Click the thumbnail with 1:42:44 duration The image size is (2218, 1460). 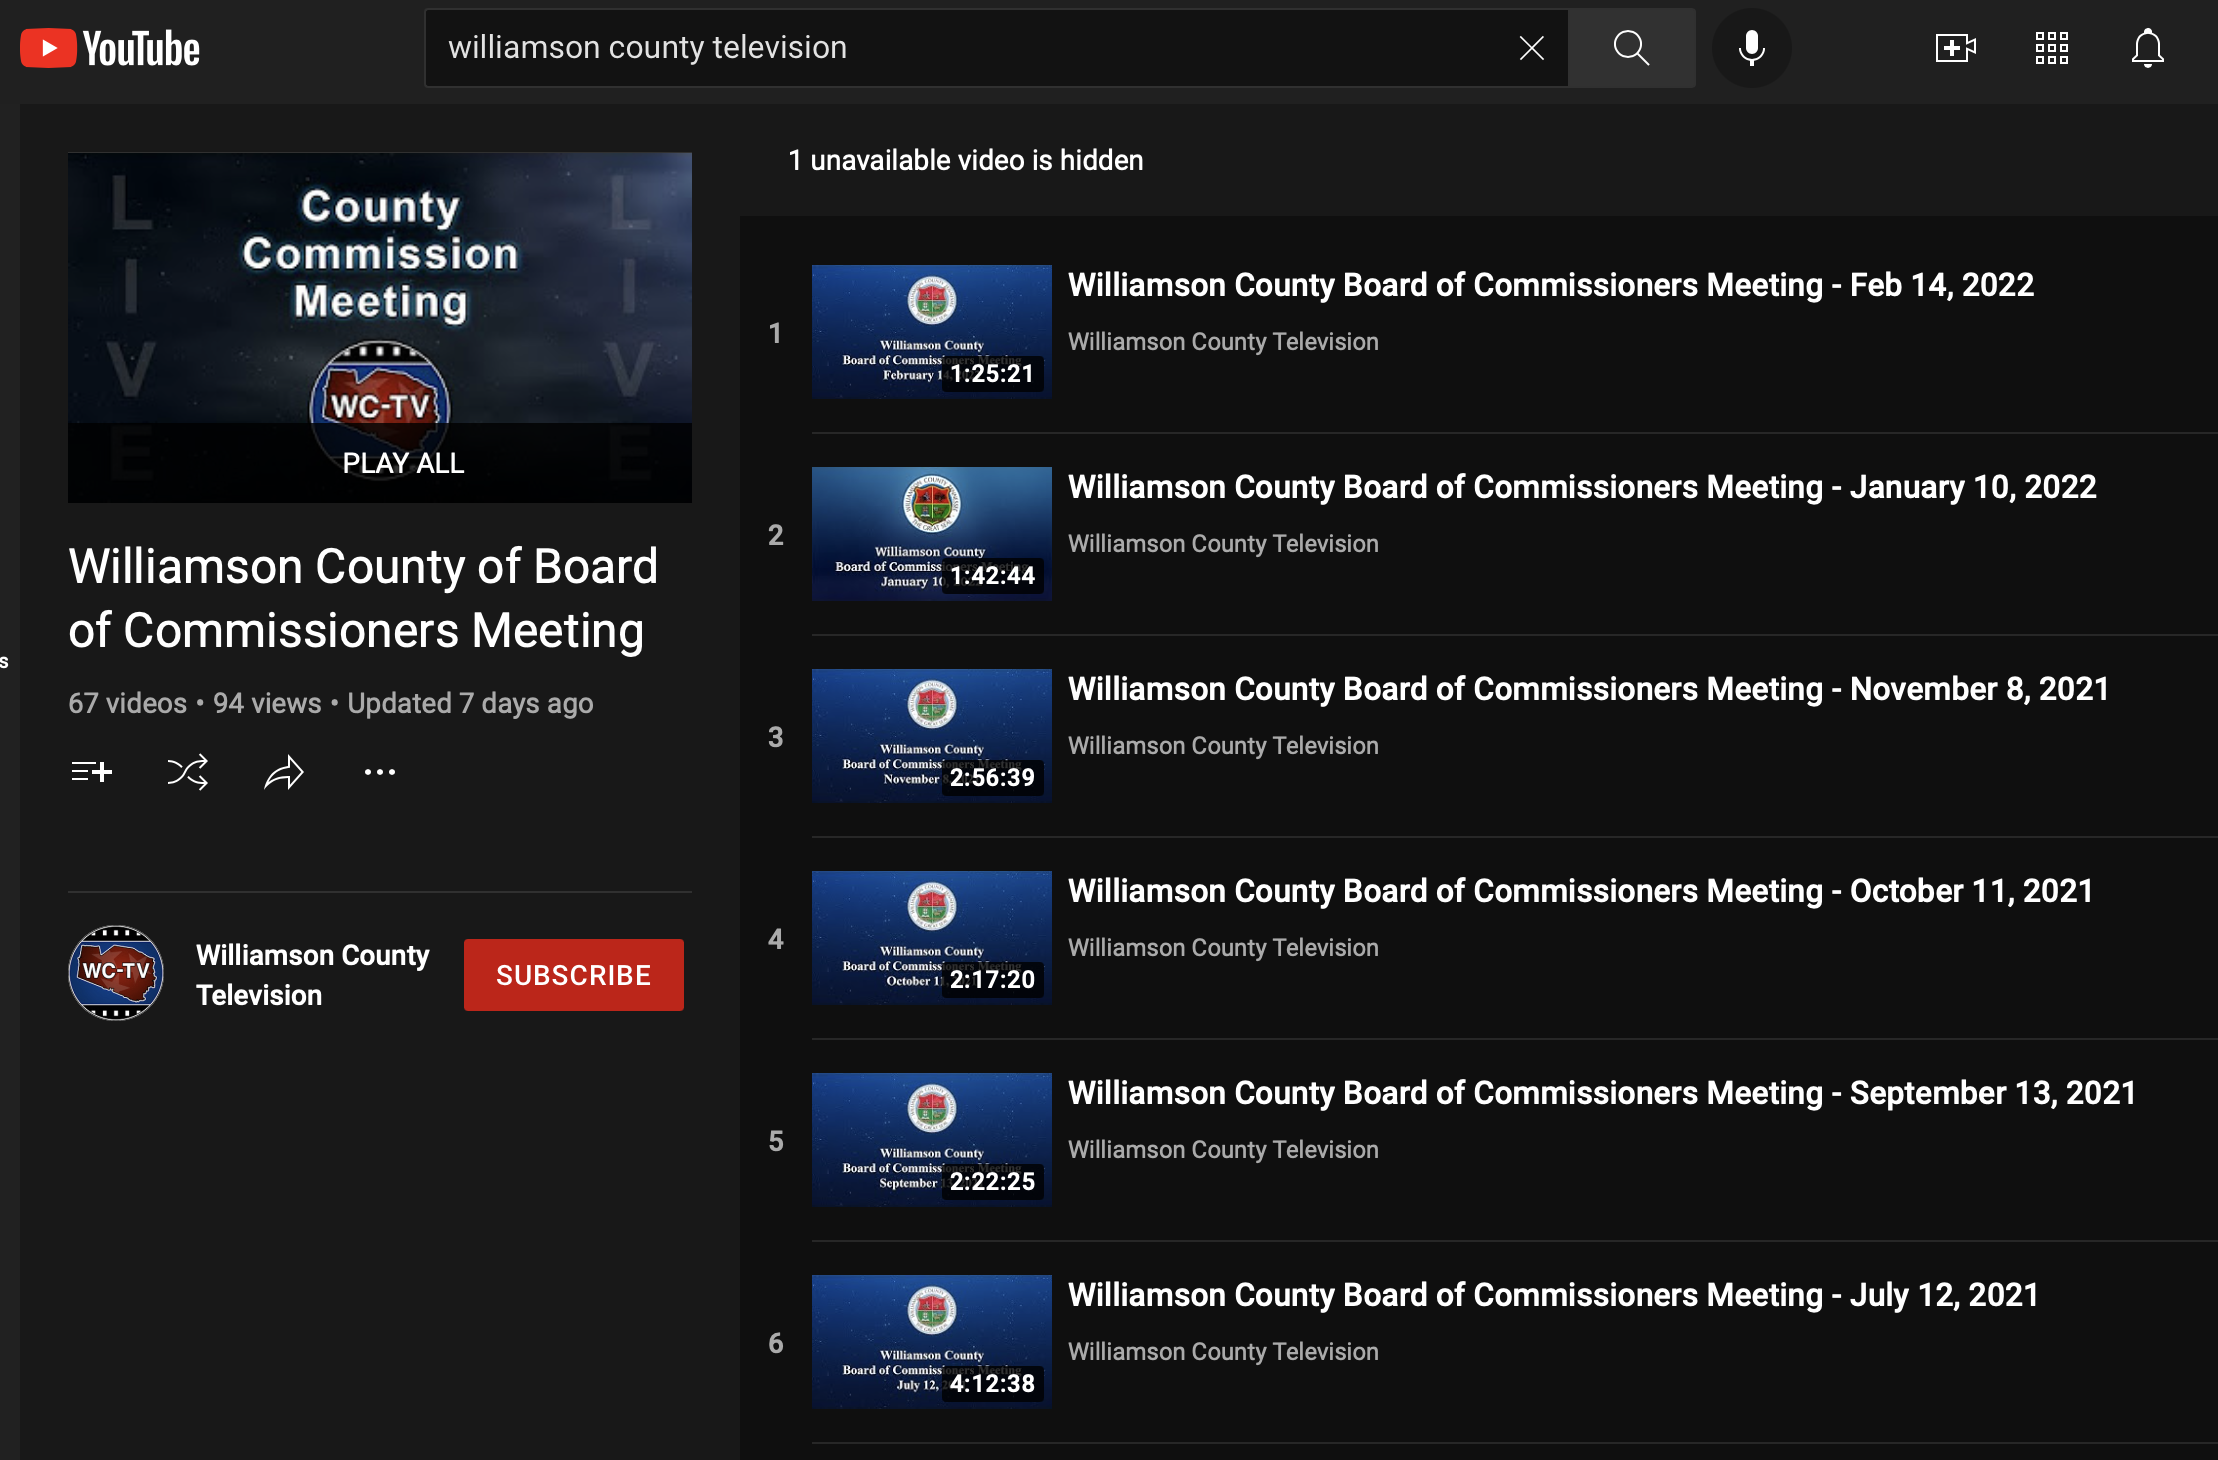coord(931,534)
